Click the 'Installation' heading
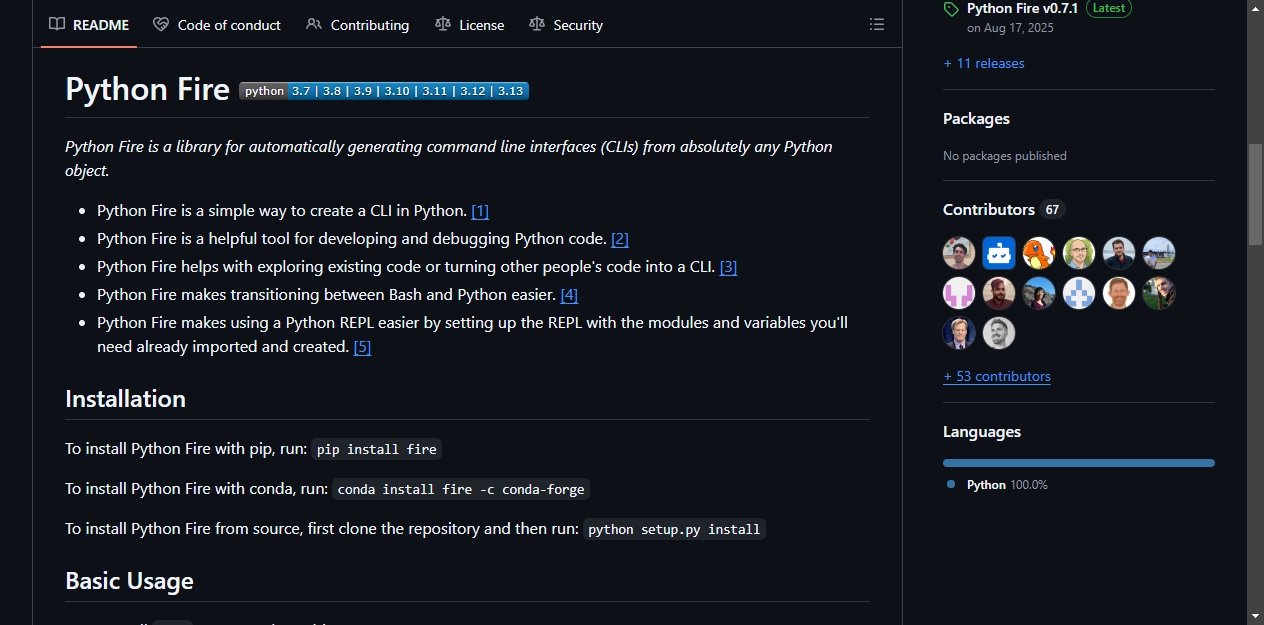 (126, 398)
